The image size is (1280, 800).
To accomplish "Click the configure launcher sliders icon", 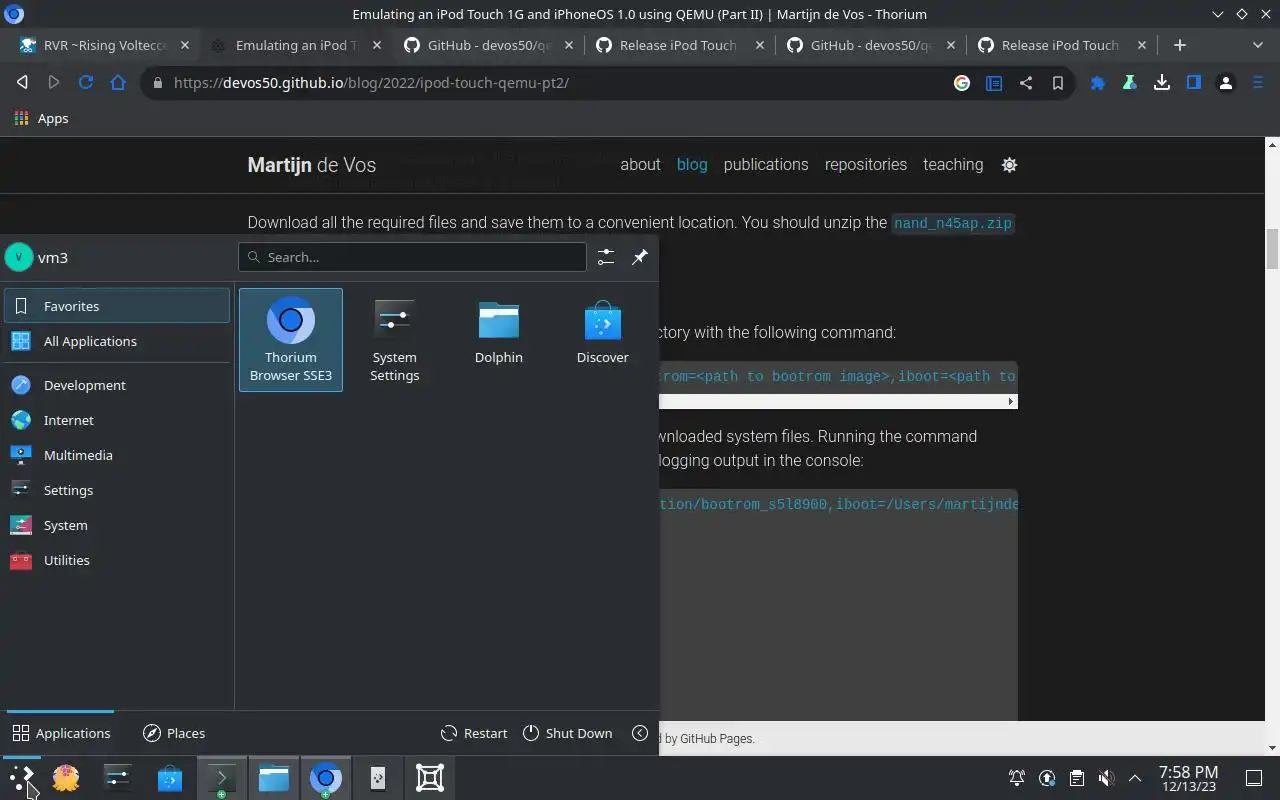I will tap(606, 257).
